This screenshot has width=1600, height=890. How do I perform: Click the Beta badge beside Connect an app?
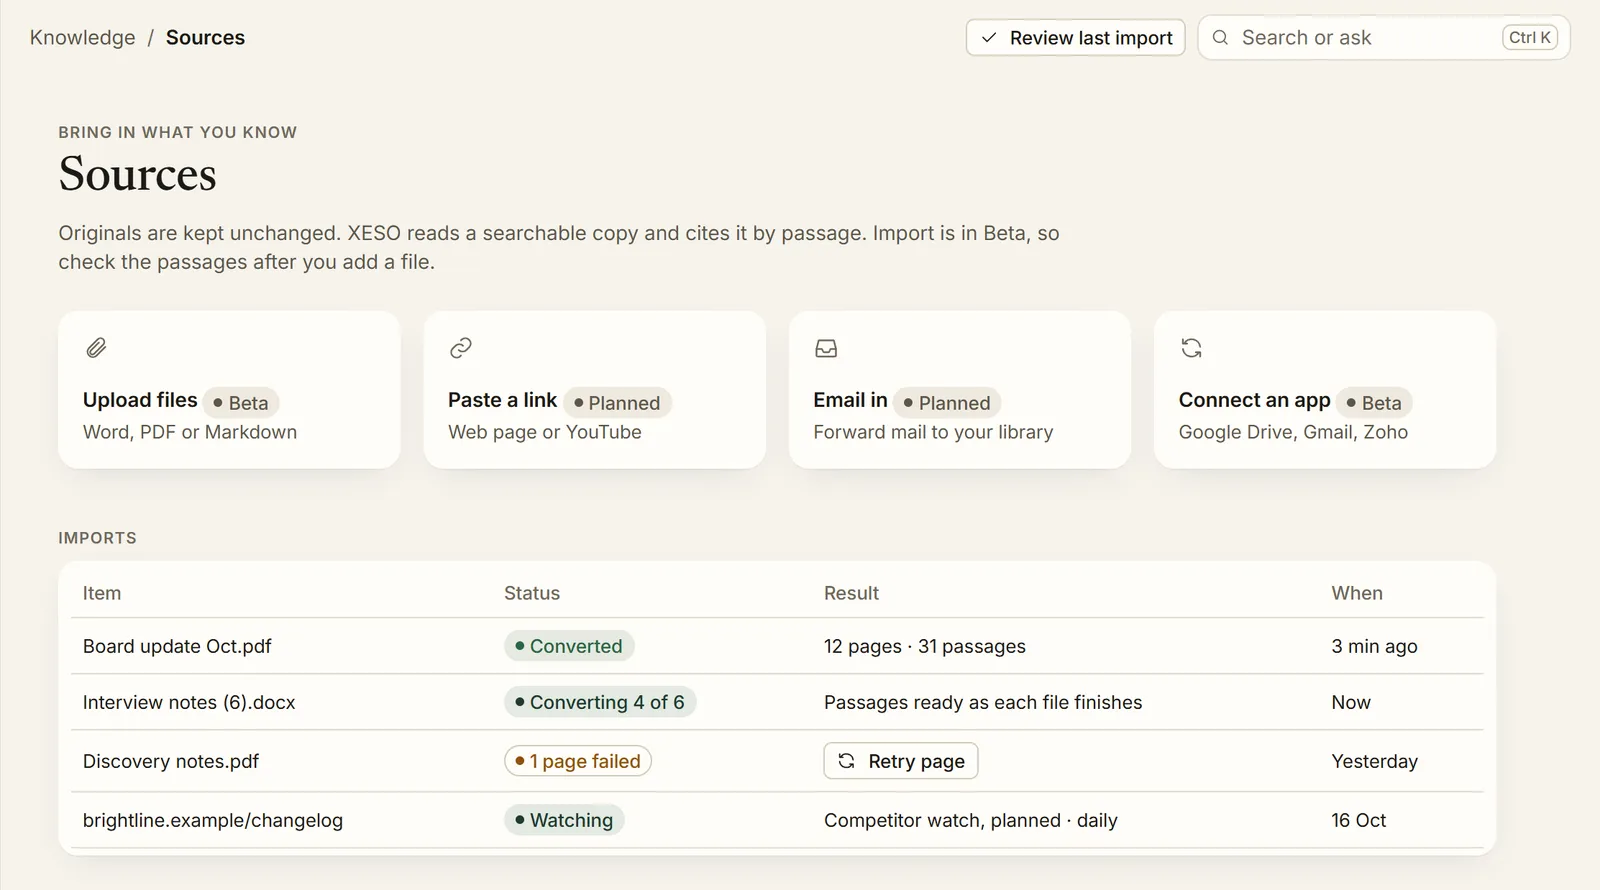click(x=1374, y=402)
